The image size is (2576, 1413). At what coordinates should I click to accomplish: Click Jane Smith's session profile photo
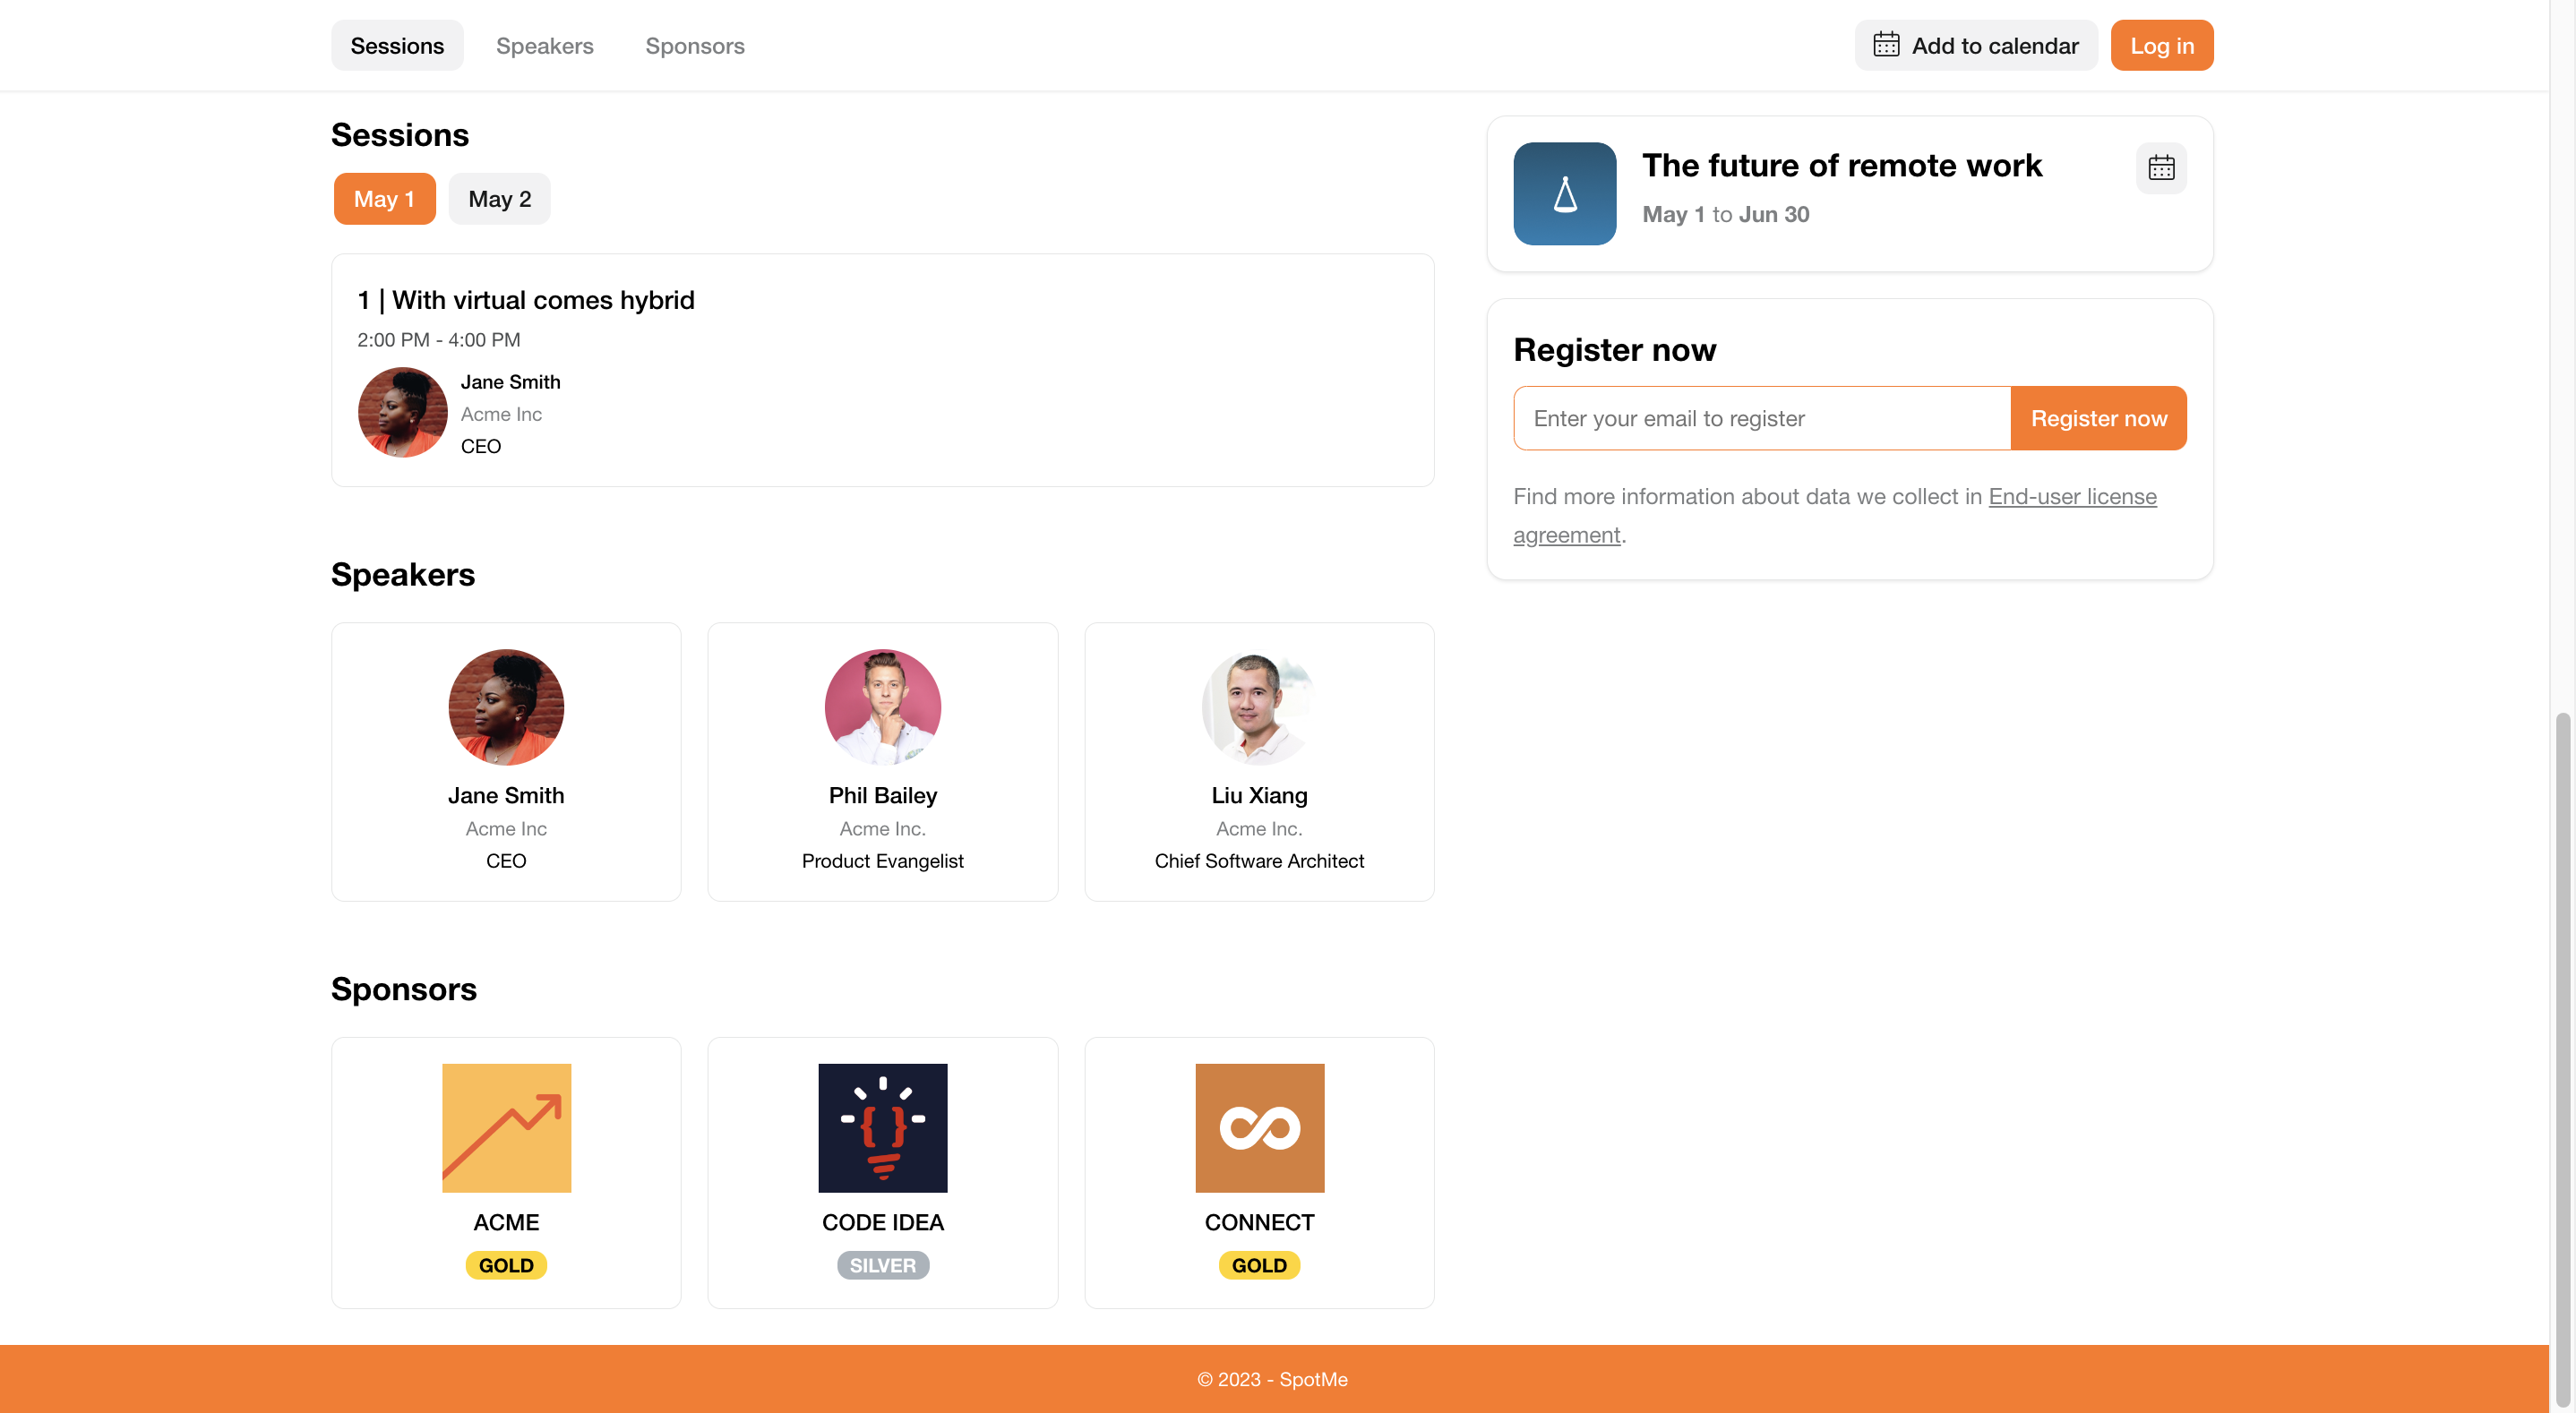(x=402, y=412)
